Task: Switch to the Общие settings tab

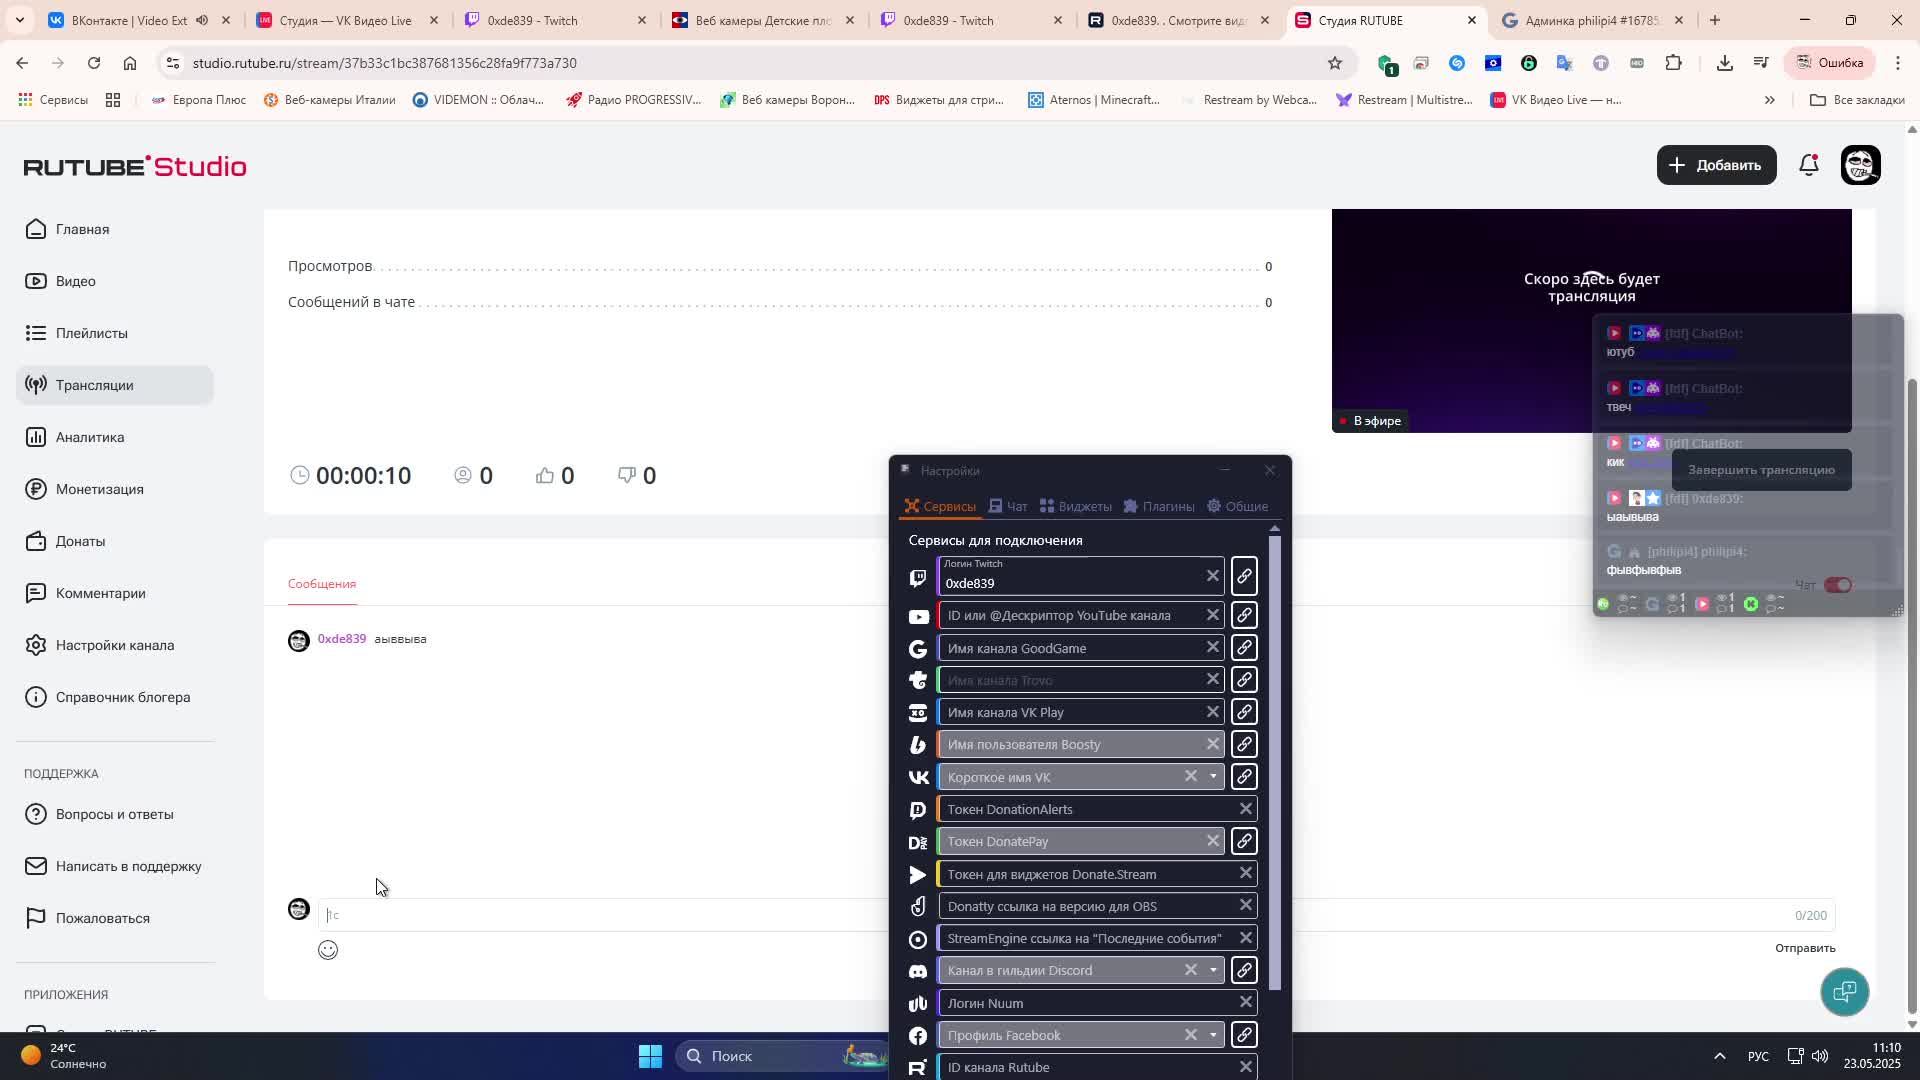Action: (1237, 506)
